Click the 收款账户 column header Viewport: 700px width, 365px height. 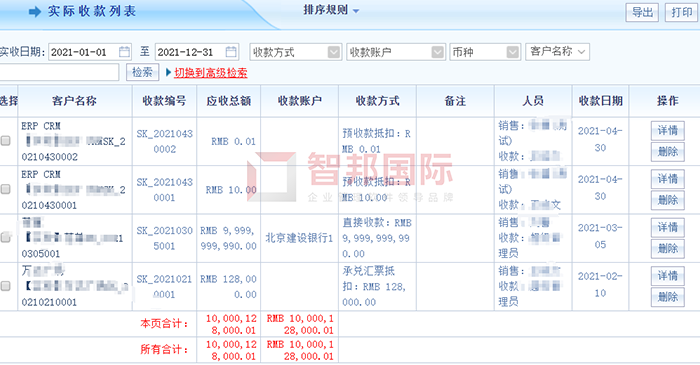click(300, 101)
